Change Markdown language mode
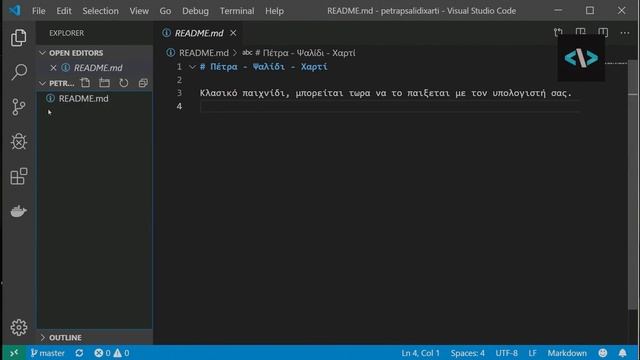 pyautogui.click(x=567, y=353)
